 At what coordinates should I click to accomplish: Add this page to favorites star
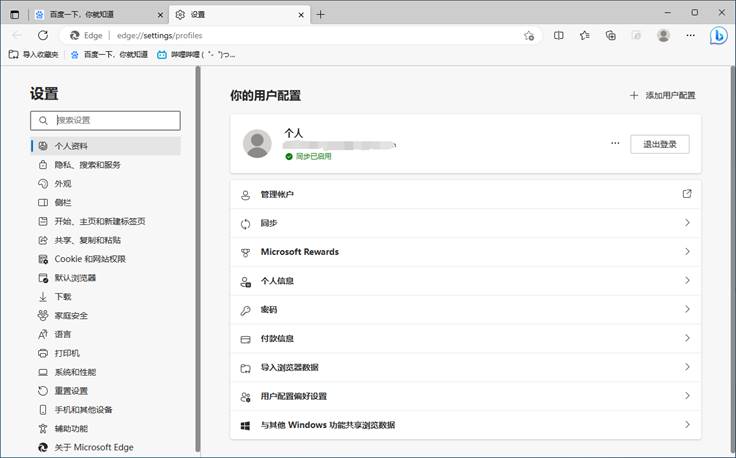(x=529, y=35)
